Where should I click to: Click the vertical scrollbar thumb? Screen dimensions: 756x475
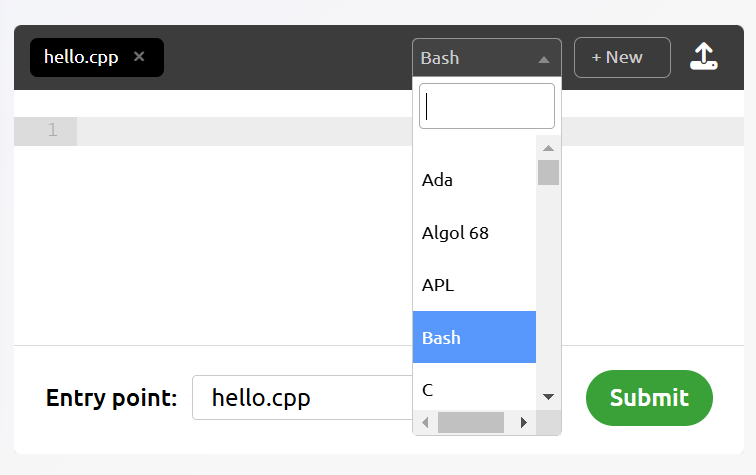(x=548, y=173)
